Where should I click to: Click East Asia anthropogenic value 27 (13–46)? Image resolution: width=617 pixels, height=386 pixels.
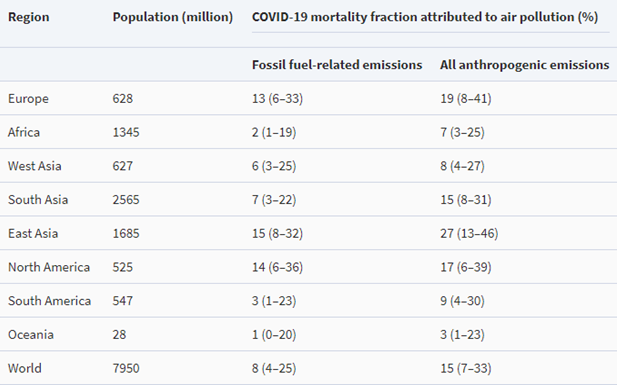[469, 234]
